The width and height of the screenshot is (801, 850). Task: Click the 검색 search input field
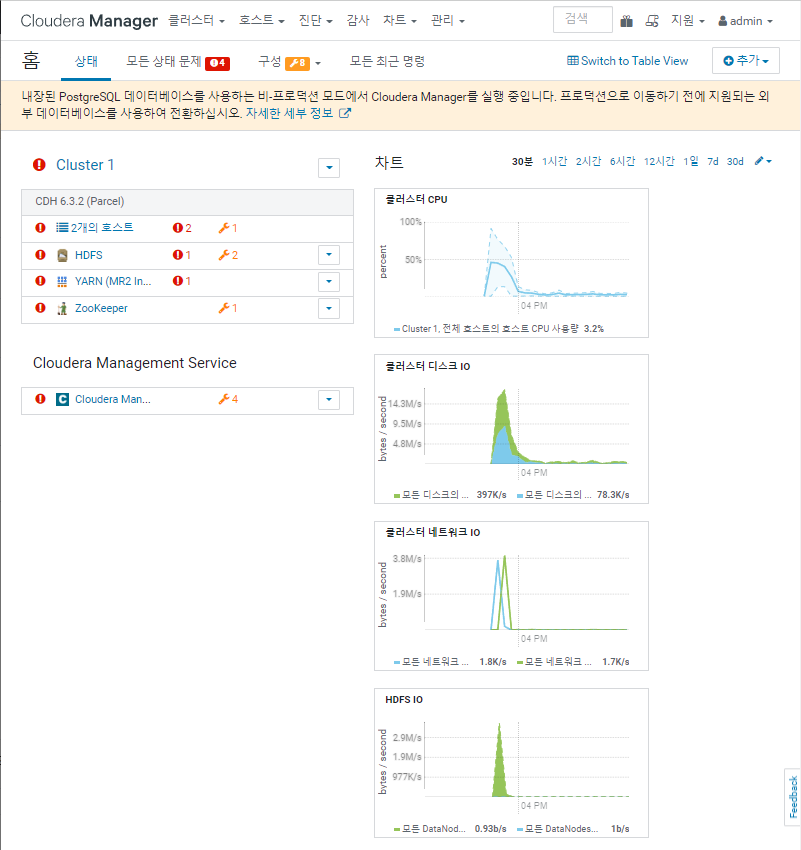tap(583, 20)
